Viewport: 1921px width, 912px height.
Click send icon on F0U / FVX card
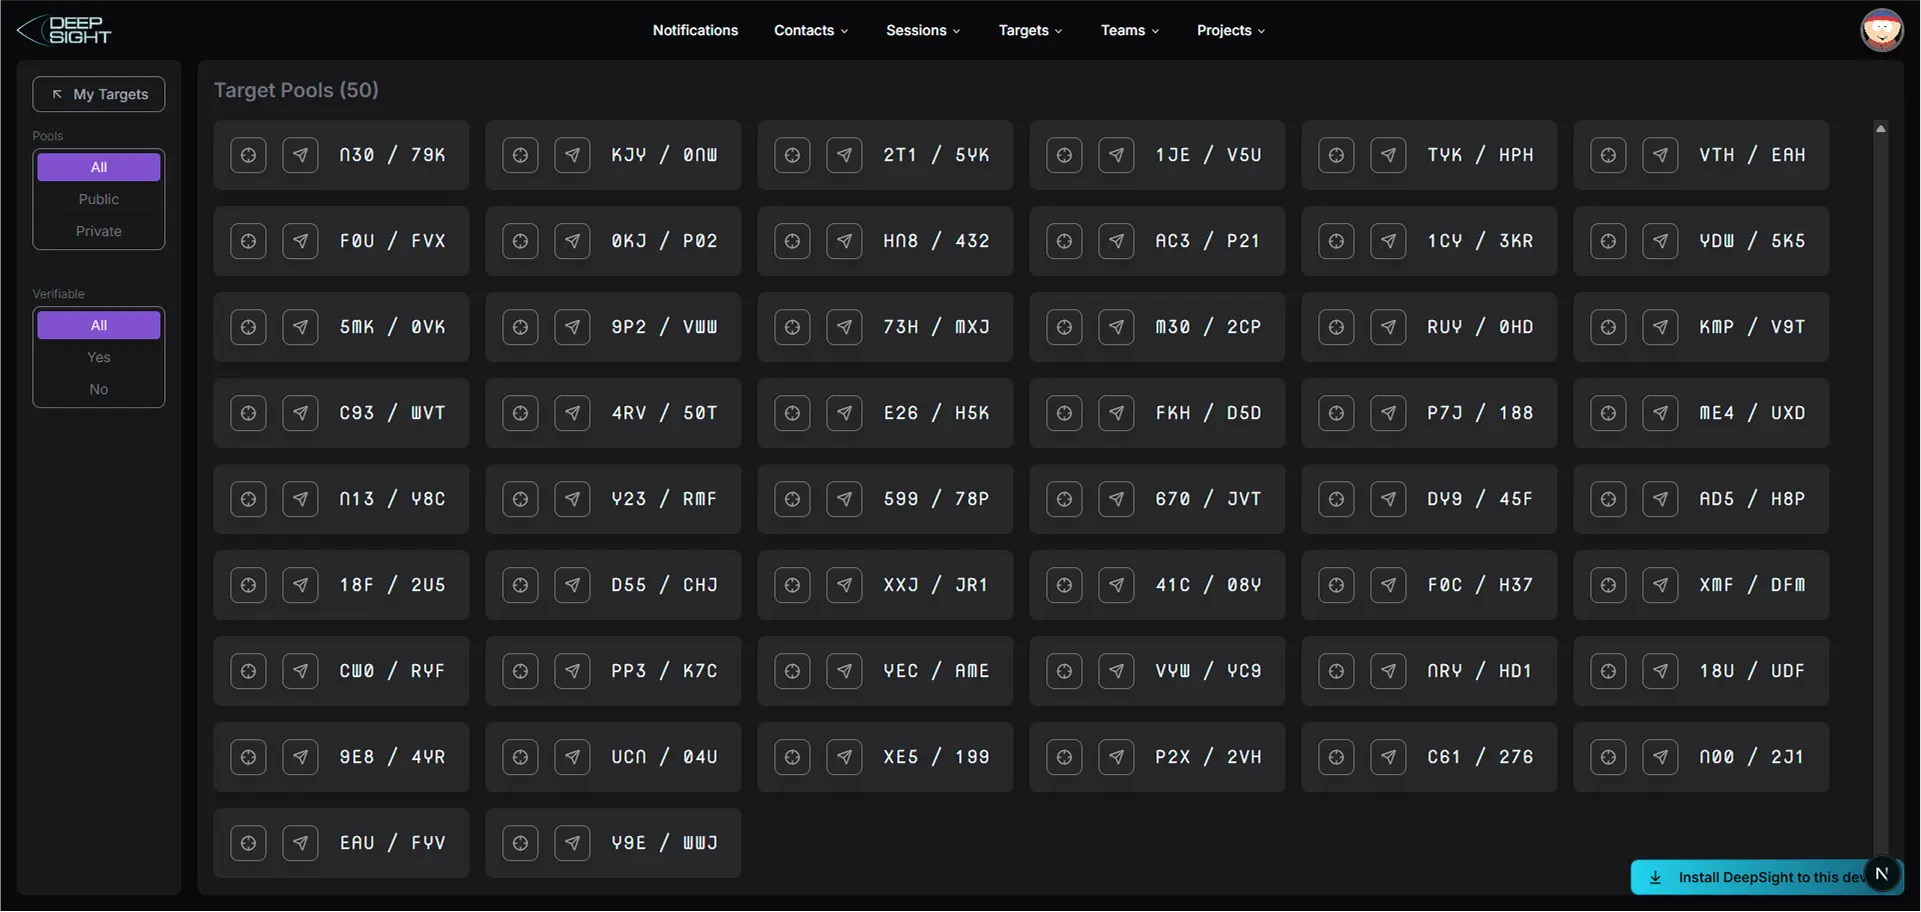tap(300, 241)
